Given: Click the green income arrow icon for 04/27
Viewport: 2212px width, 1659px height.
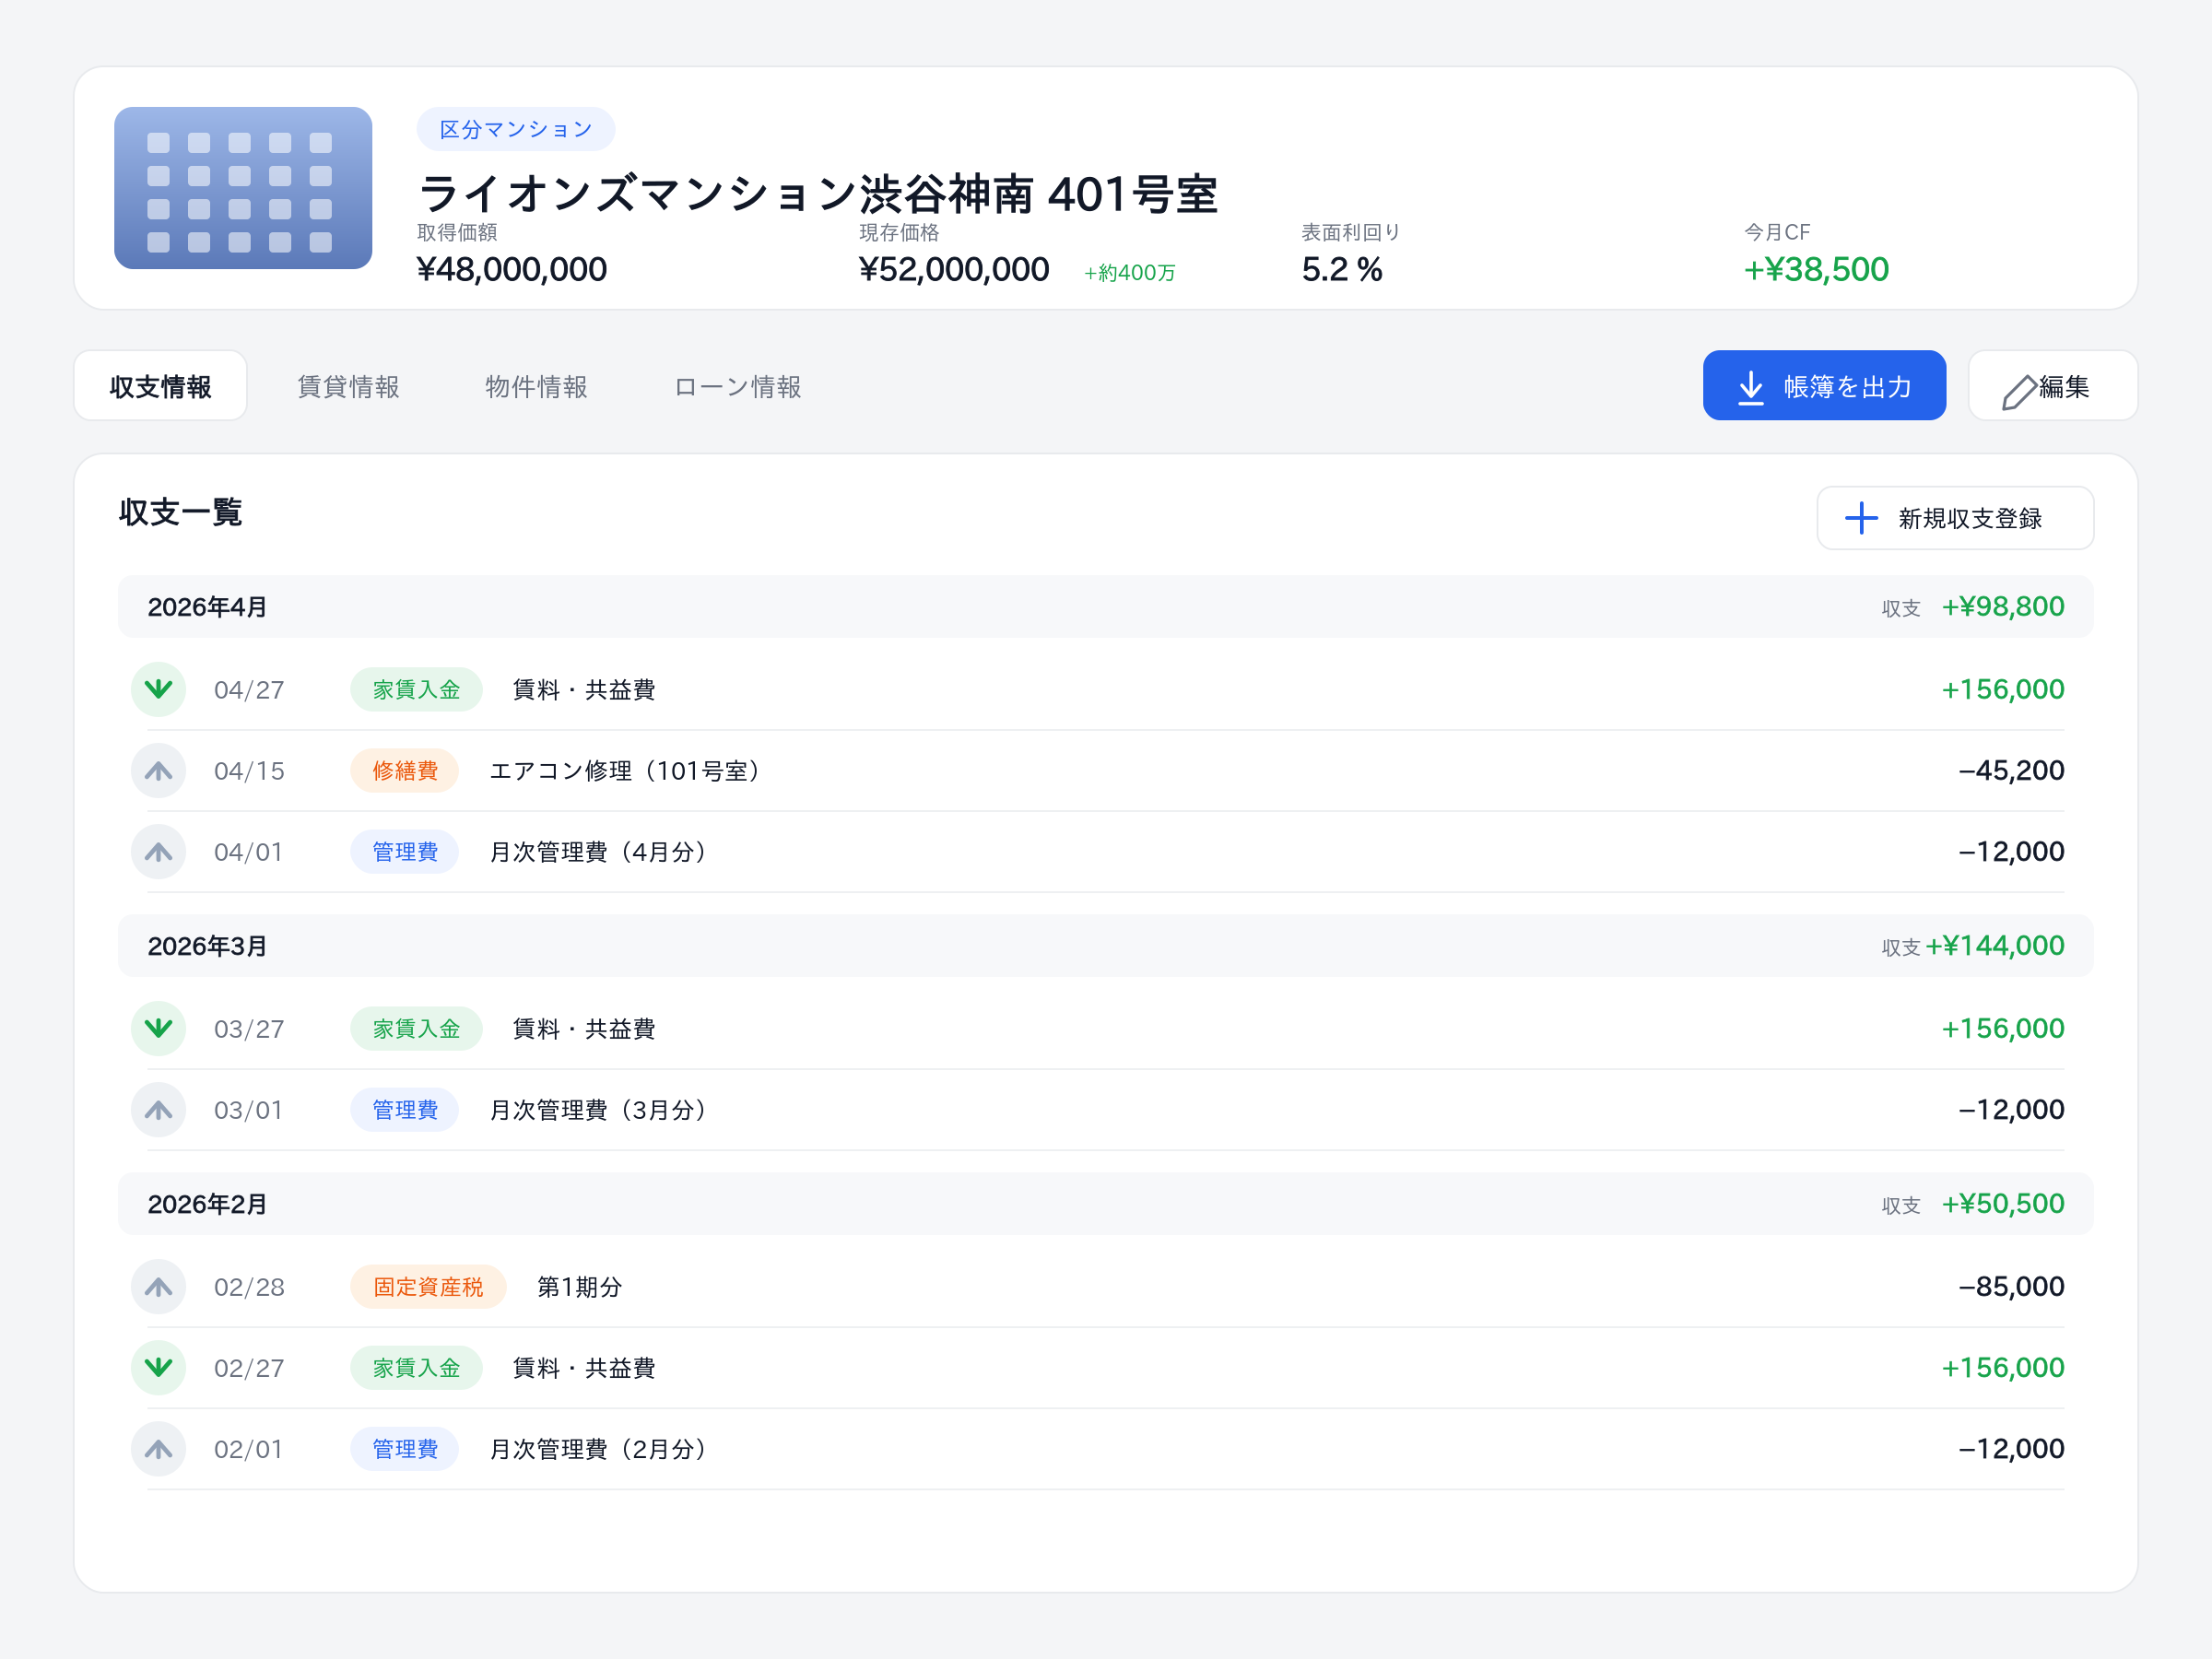Looking at the screenshot, I should 158,689.
